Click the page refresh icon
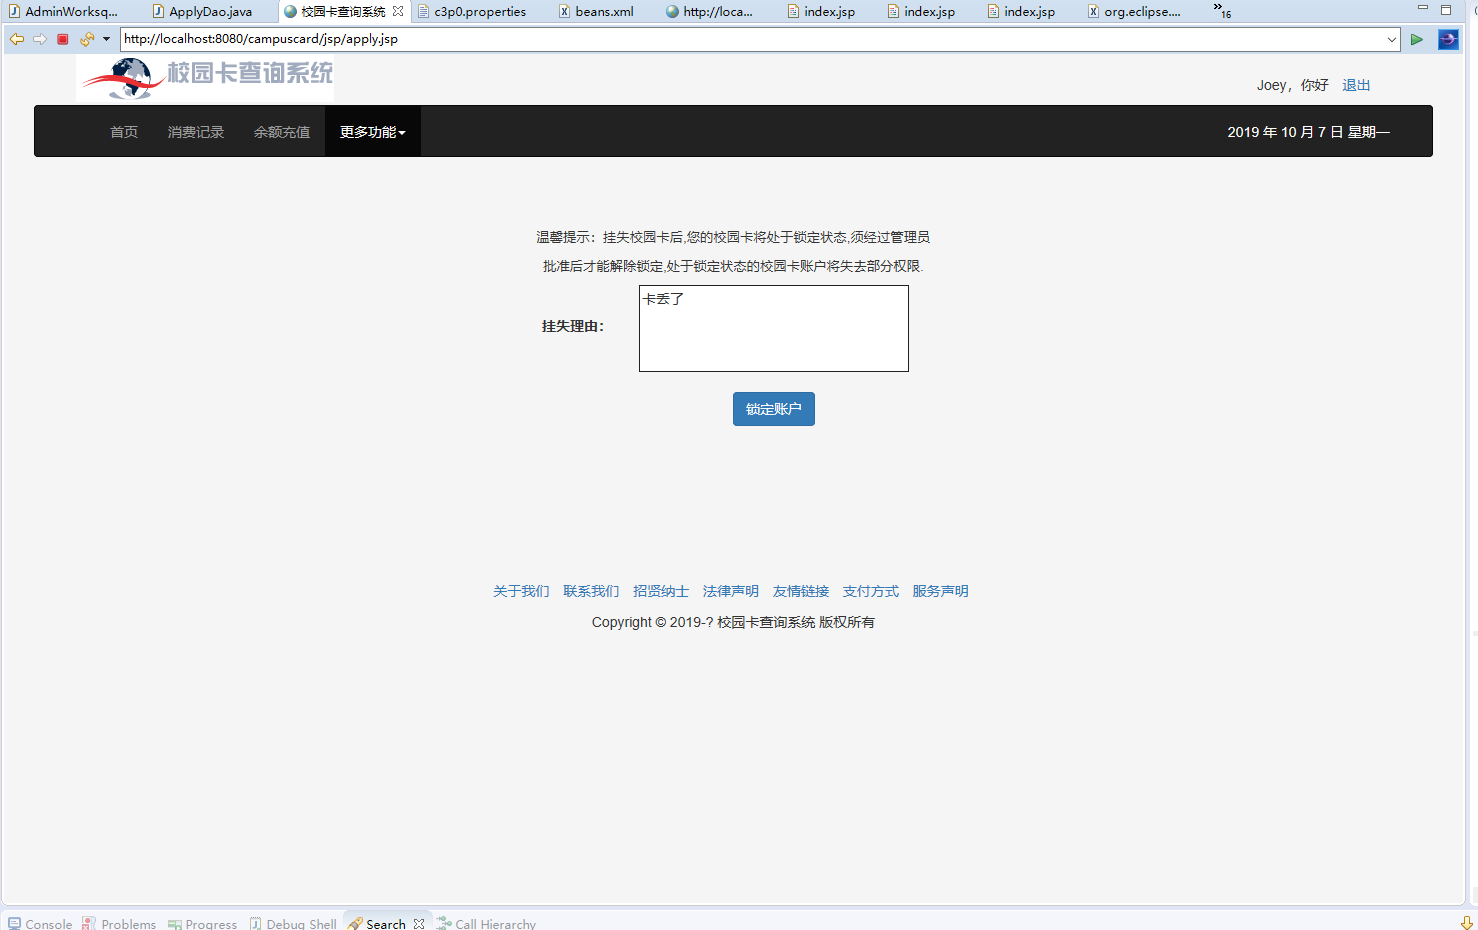Screen dimensions: 1478x930 (x=85, y=37)
